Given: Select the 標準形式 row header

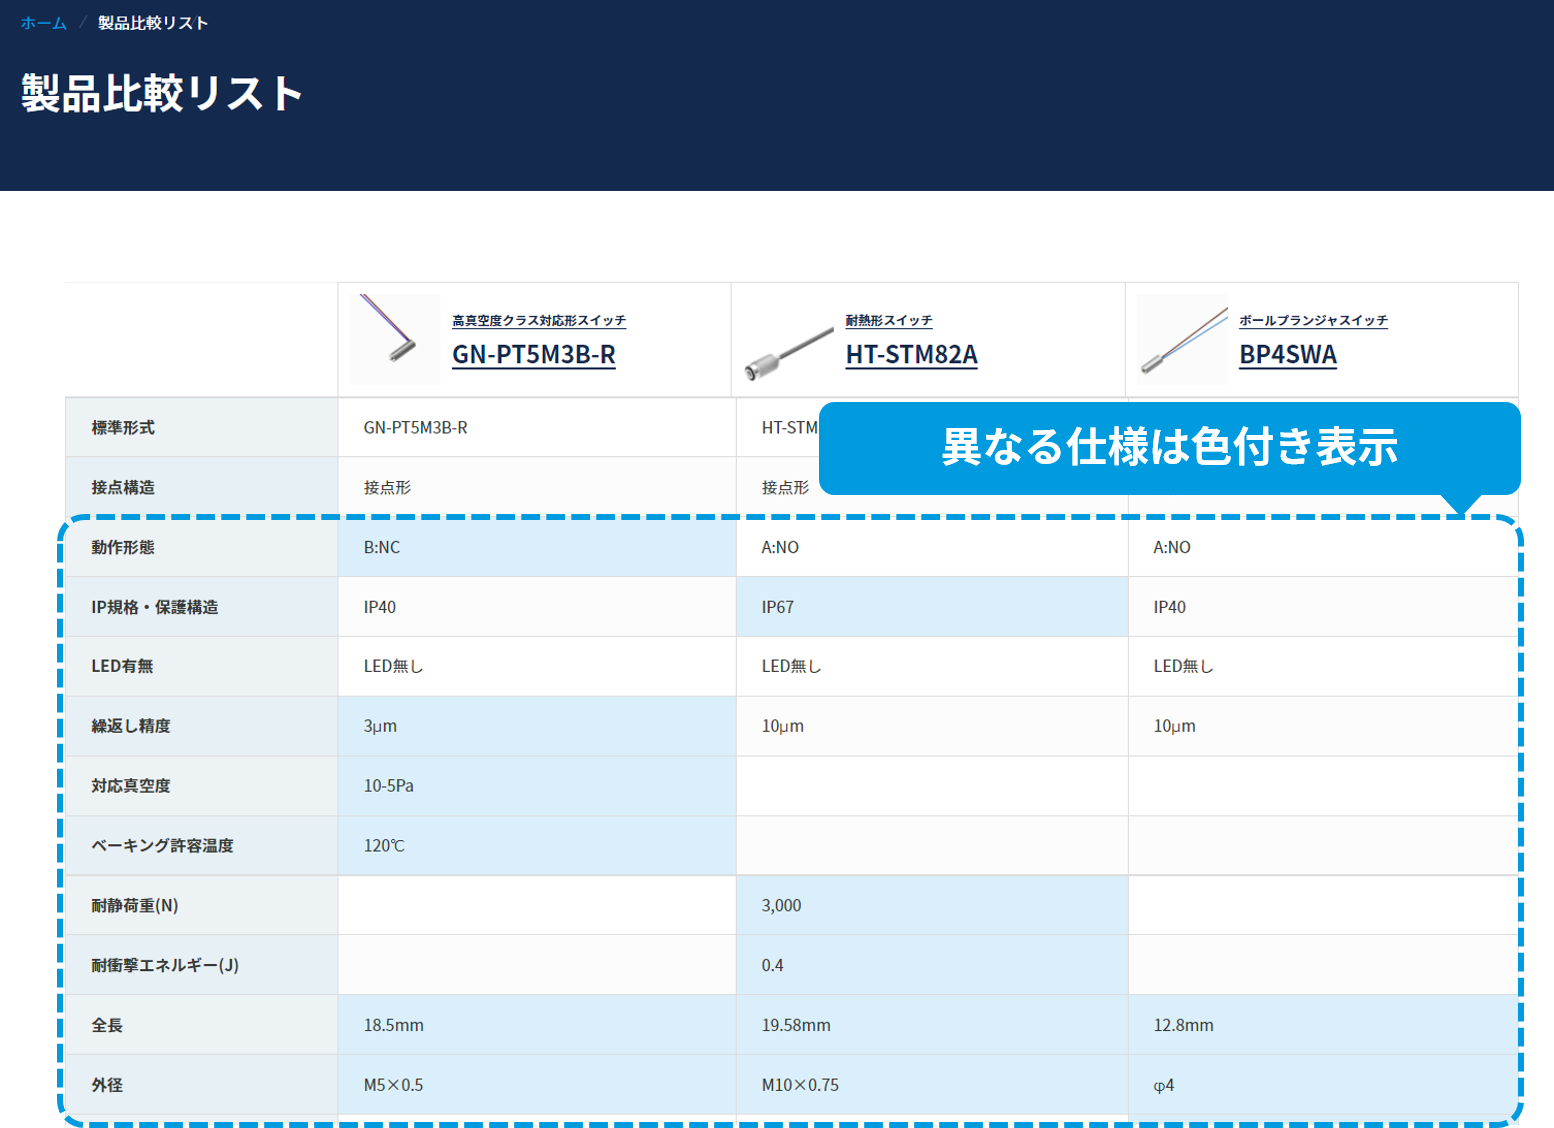Looking at the screenshot, I should [x=202, y=428].
